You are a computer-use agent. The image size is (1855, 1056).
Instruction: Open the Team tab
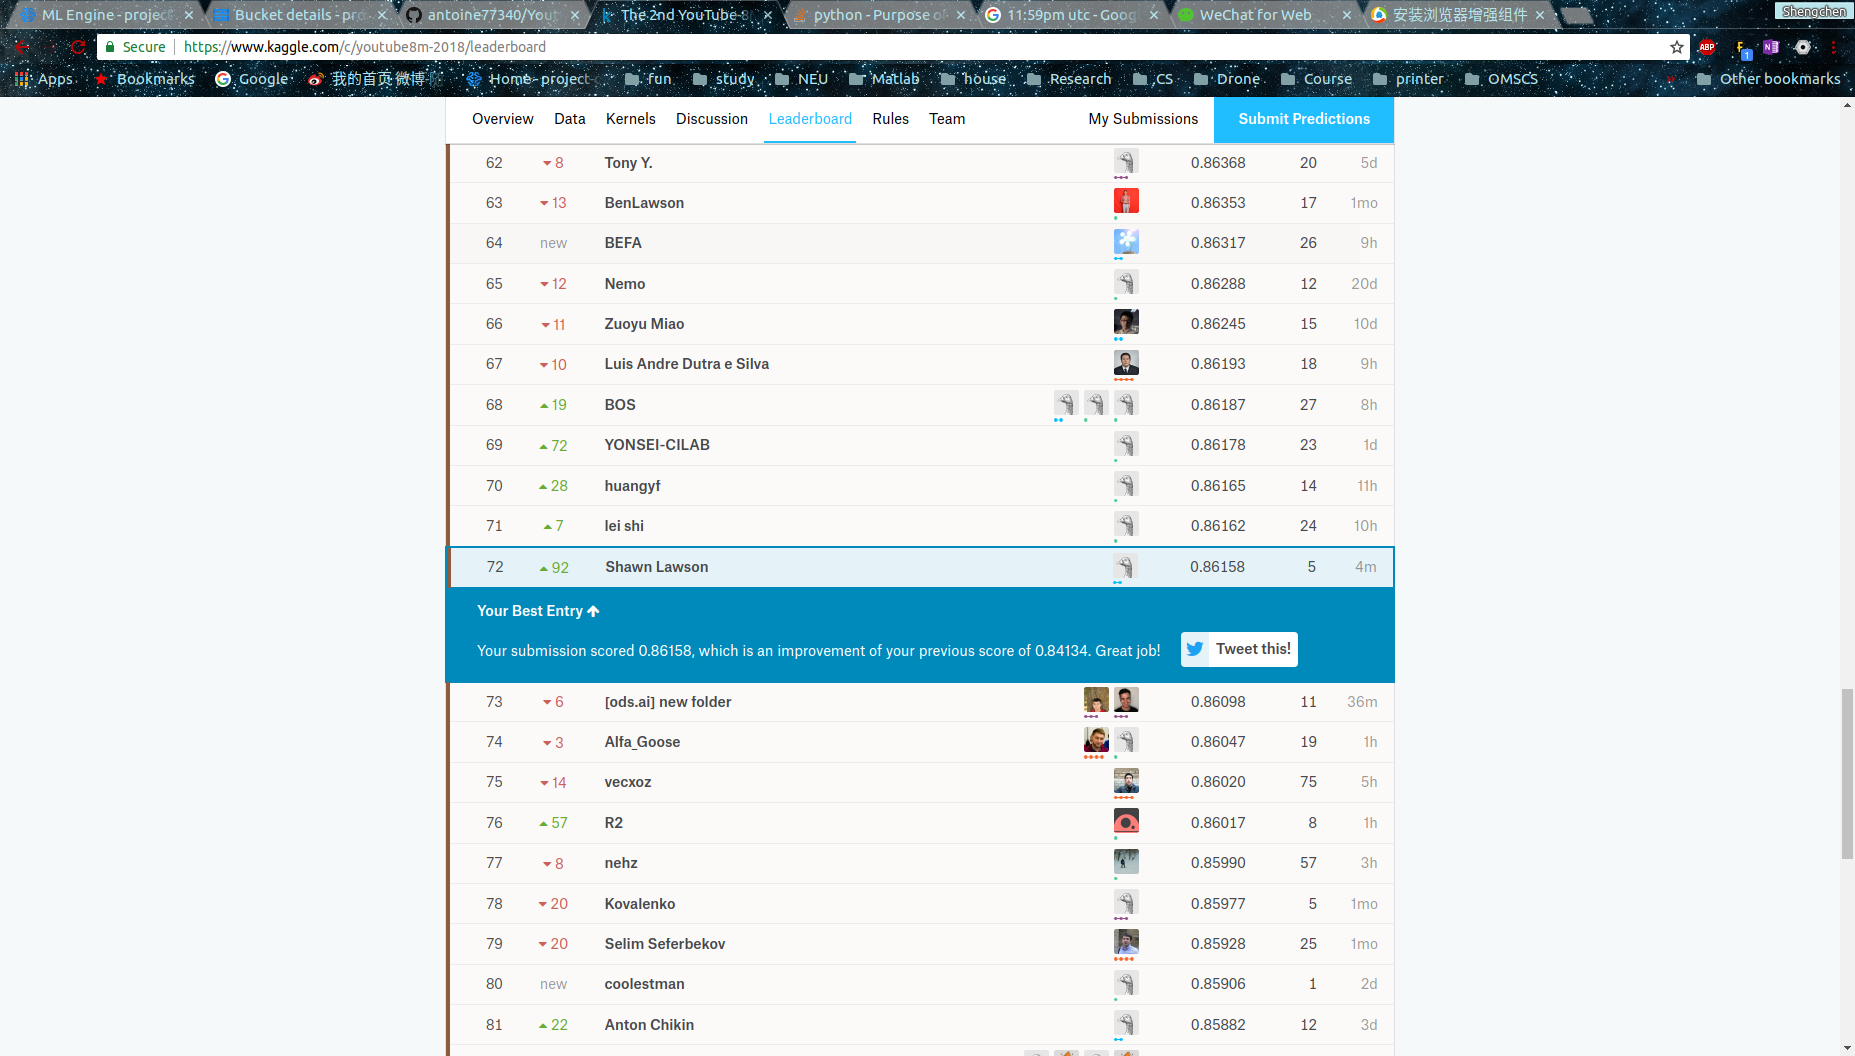947,119
